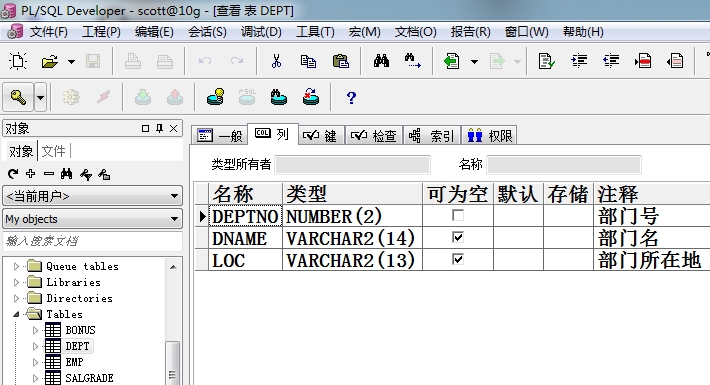Switch to the 索引 tab
This screenshot has height=385, width=710.
click(x=432, y=135)
